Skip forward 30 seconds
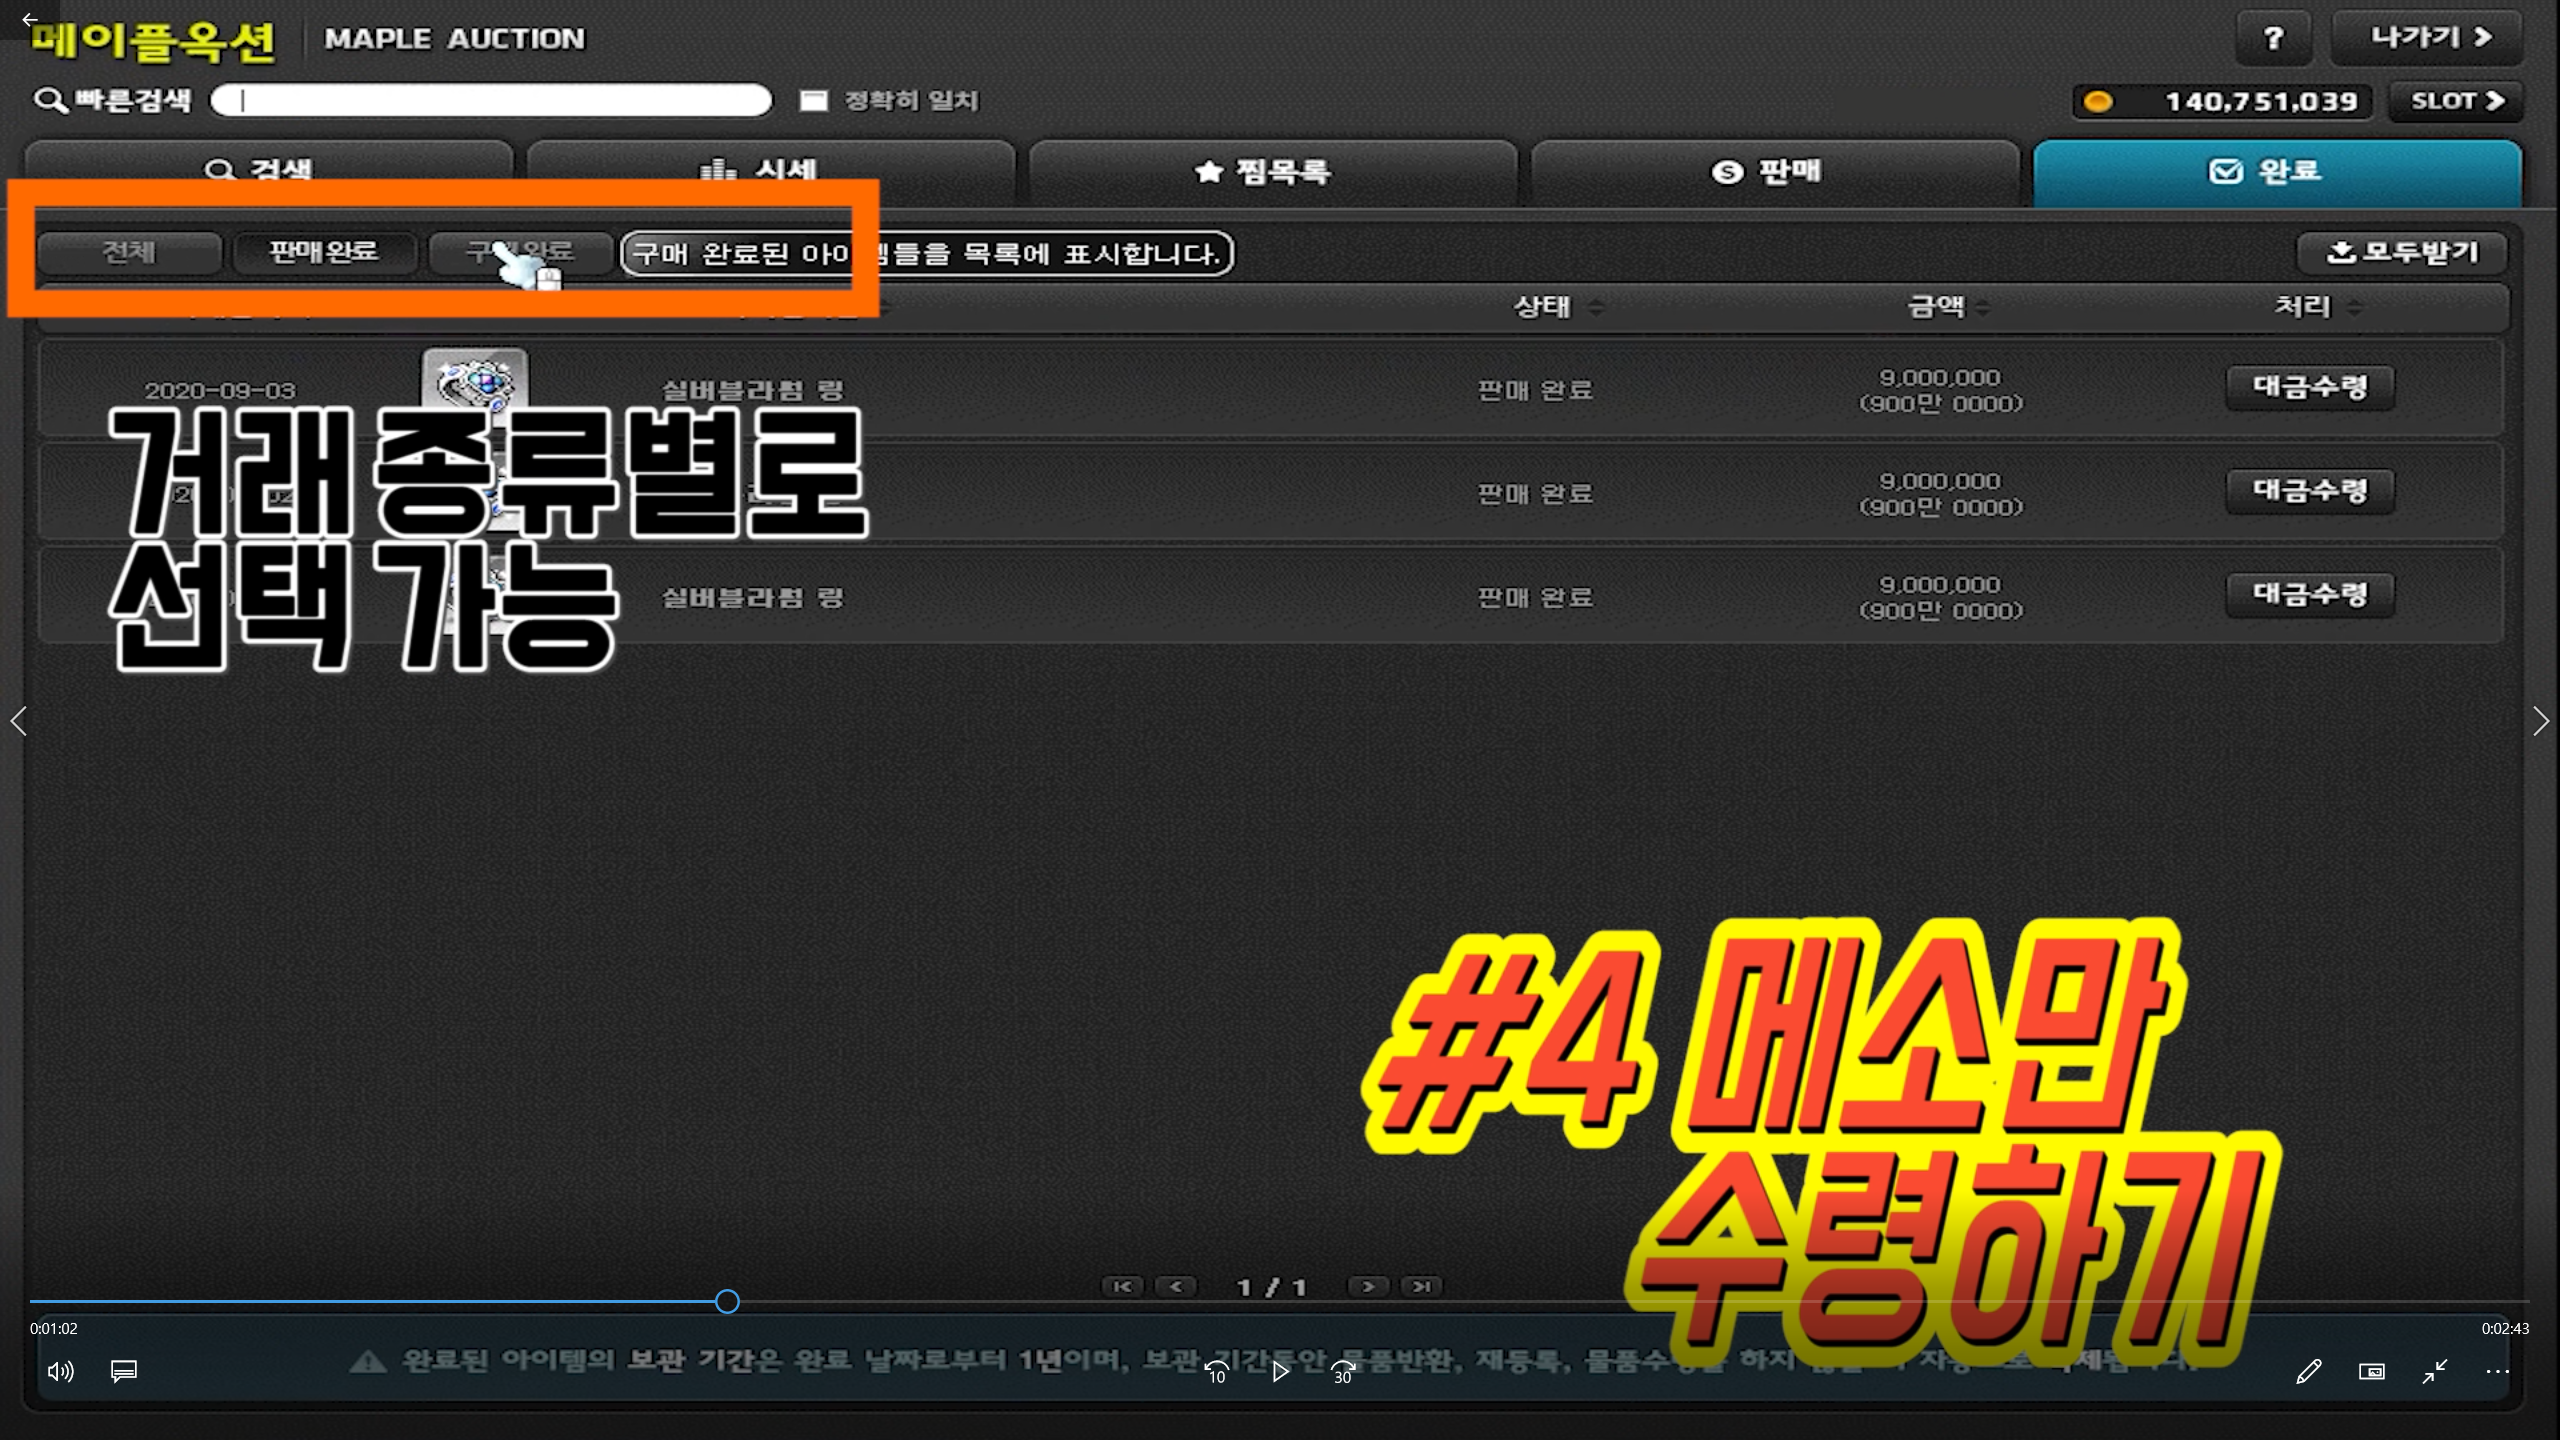The height and width of the screenshot is (1440, 2560). coord(1343,1372)
